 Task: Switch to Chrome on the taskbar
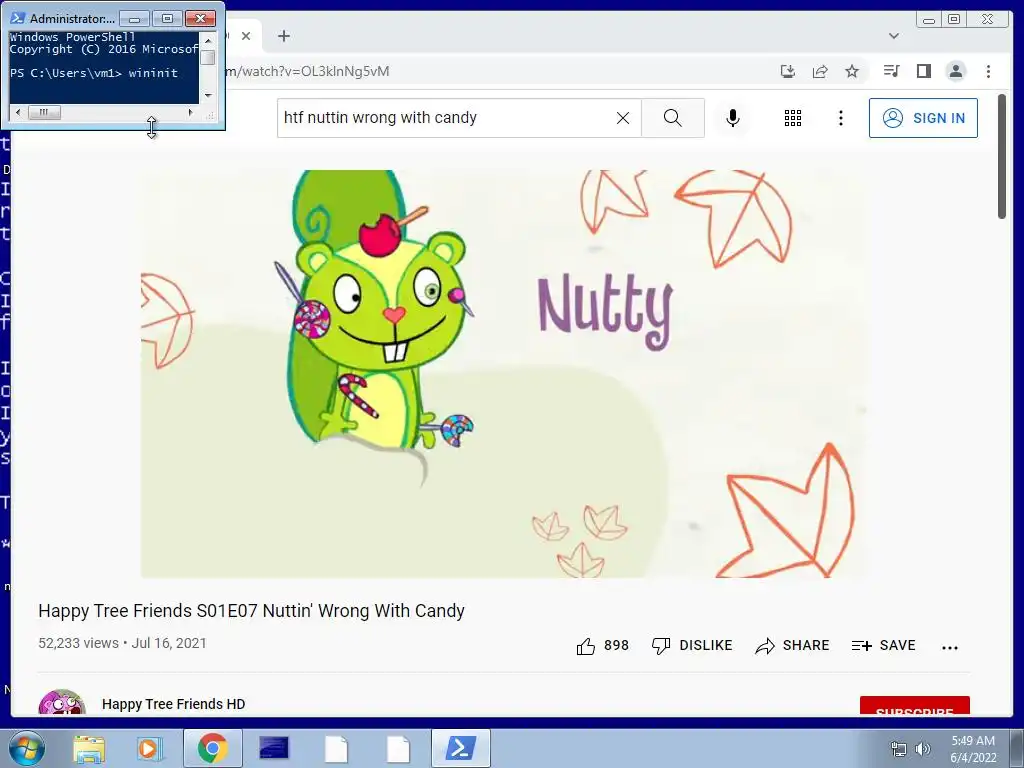coord(212,748)
